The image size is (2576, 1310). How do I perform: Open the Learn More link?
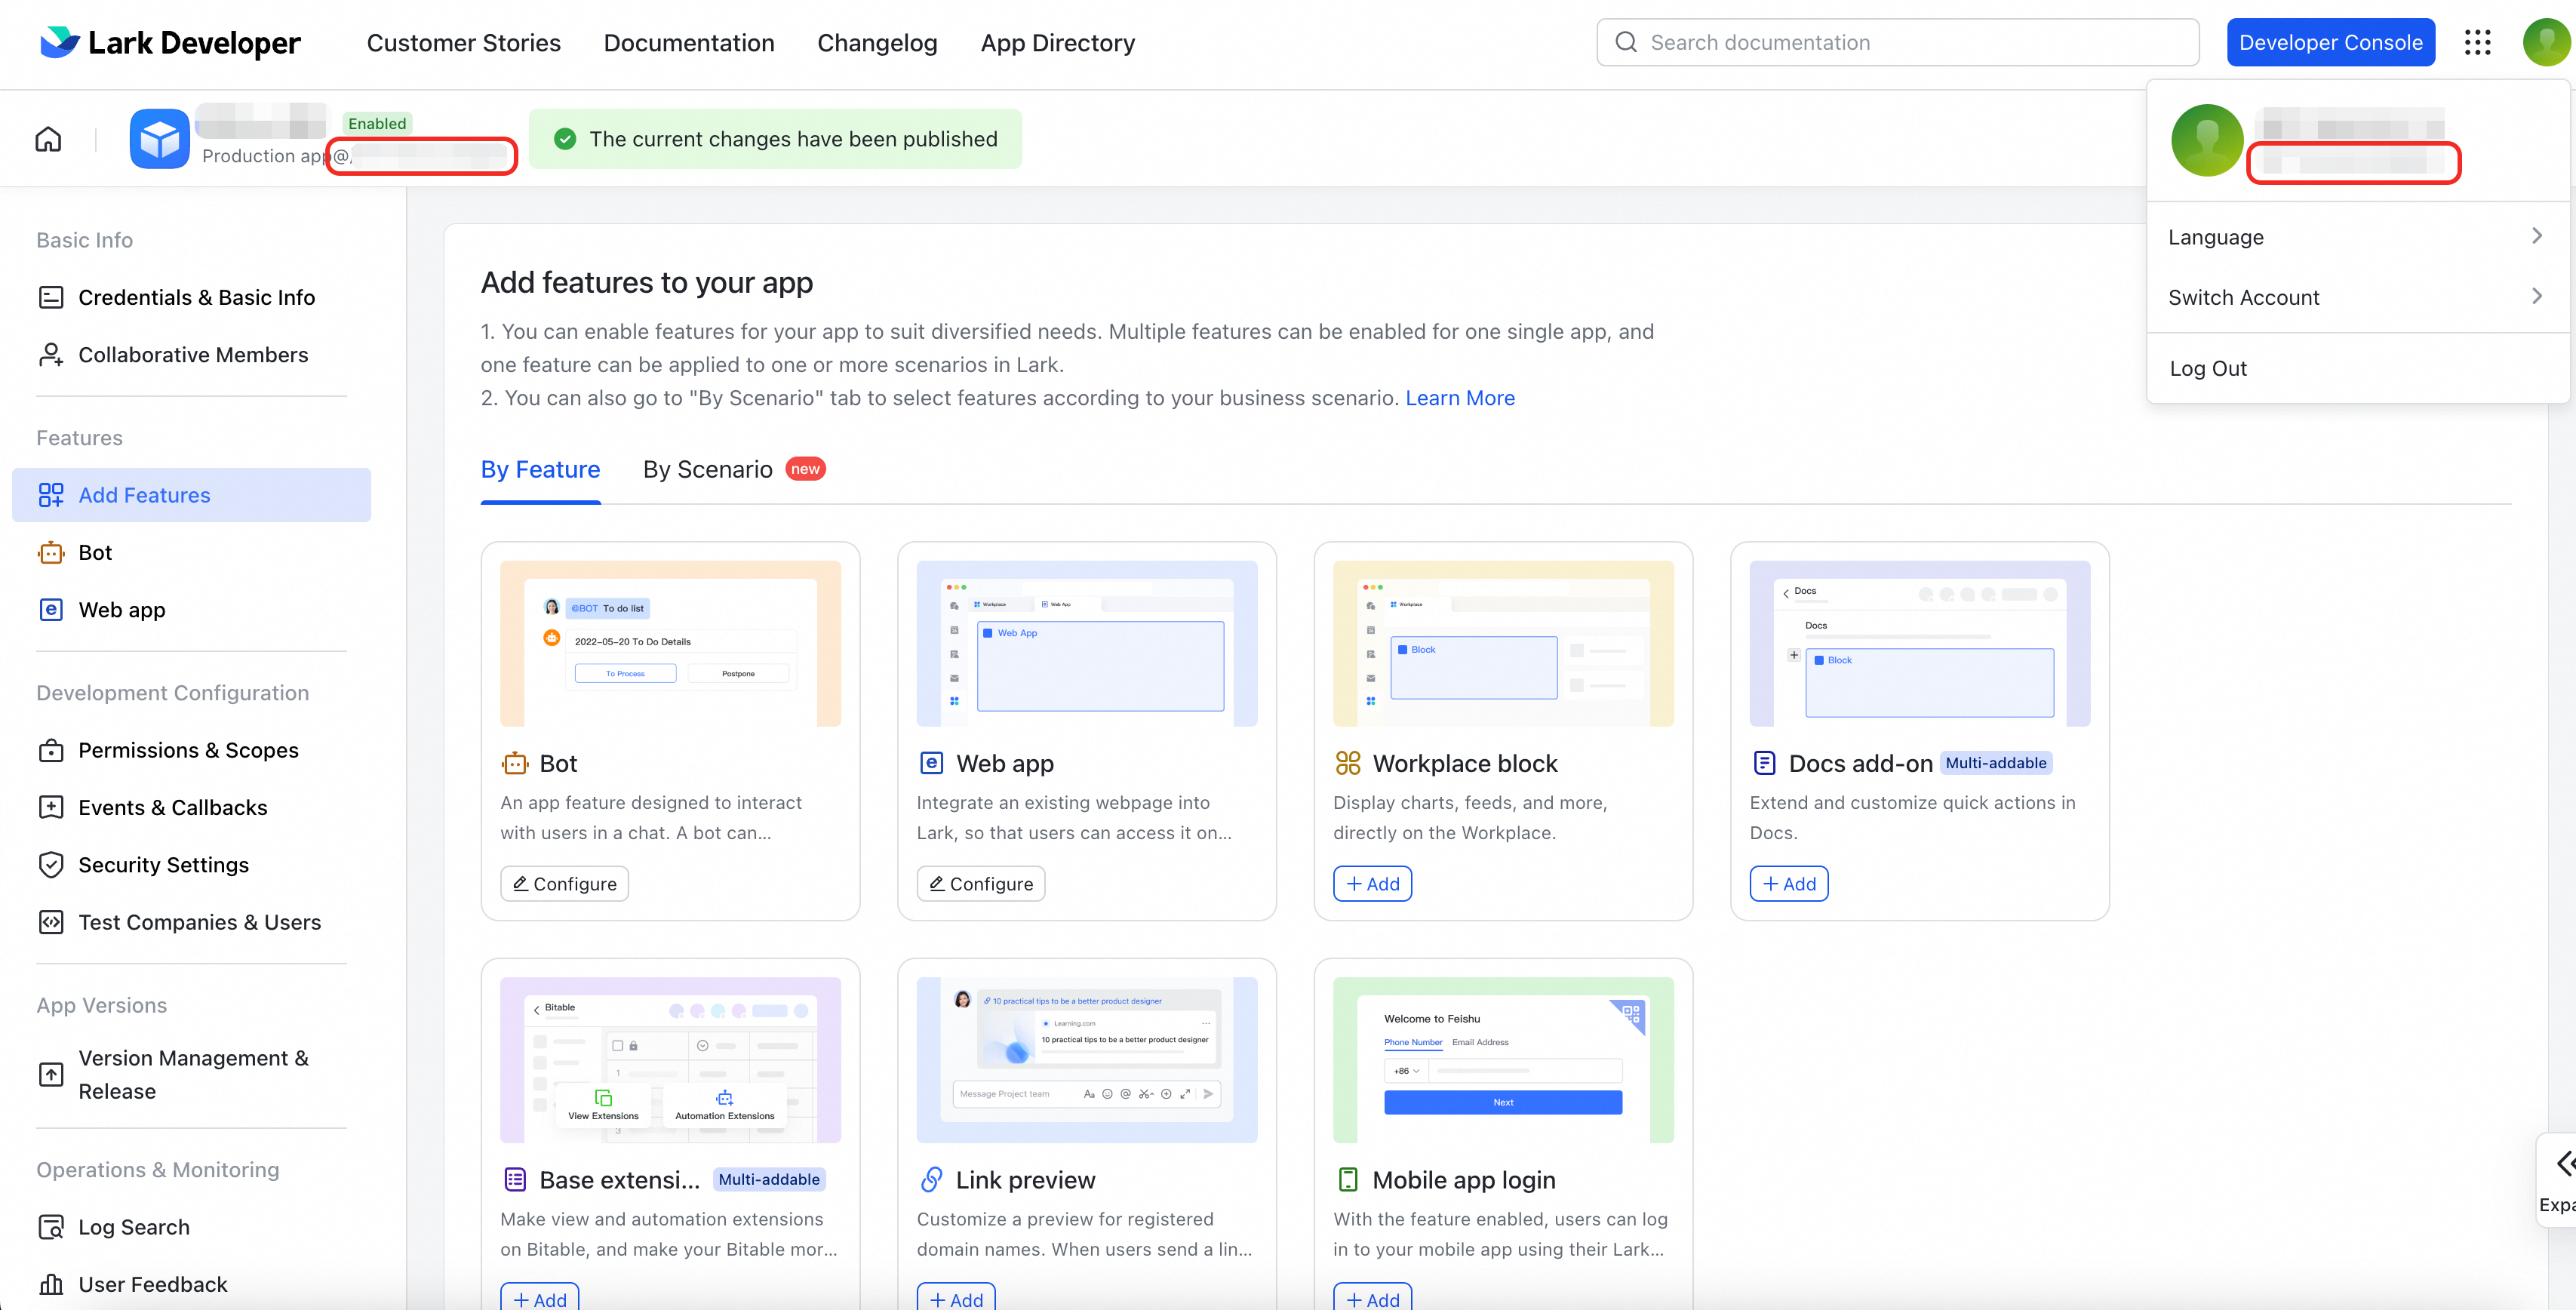click(x=1459, y=398)
